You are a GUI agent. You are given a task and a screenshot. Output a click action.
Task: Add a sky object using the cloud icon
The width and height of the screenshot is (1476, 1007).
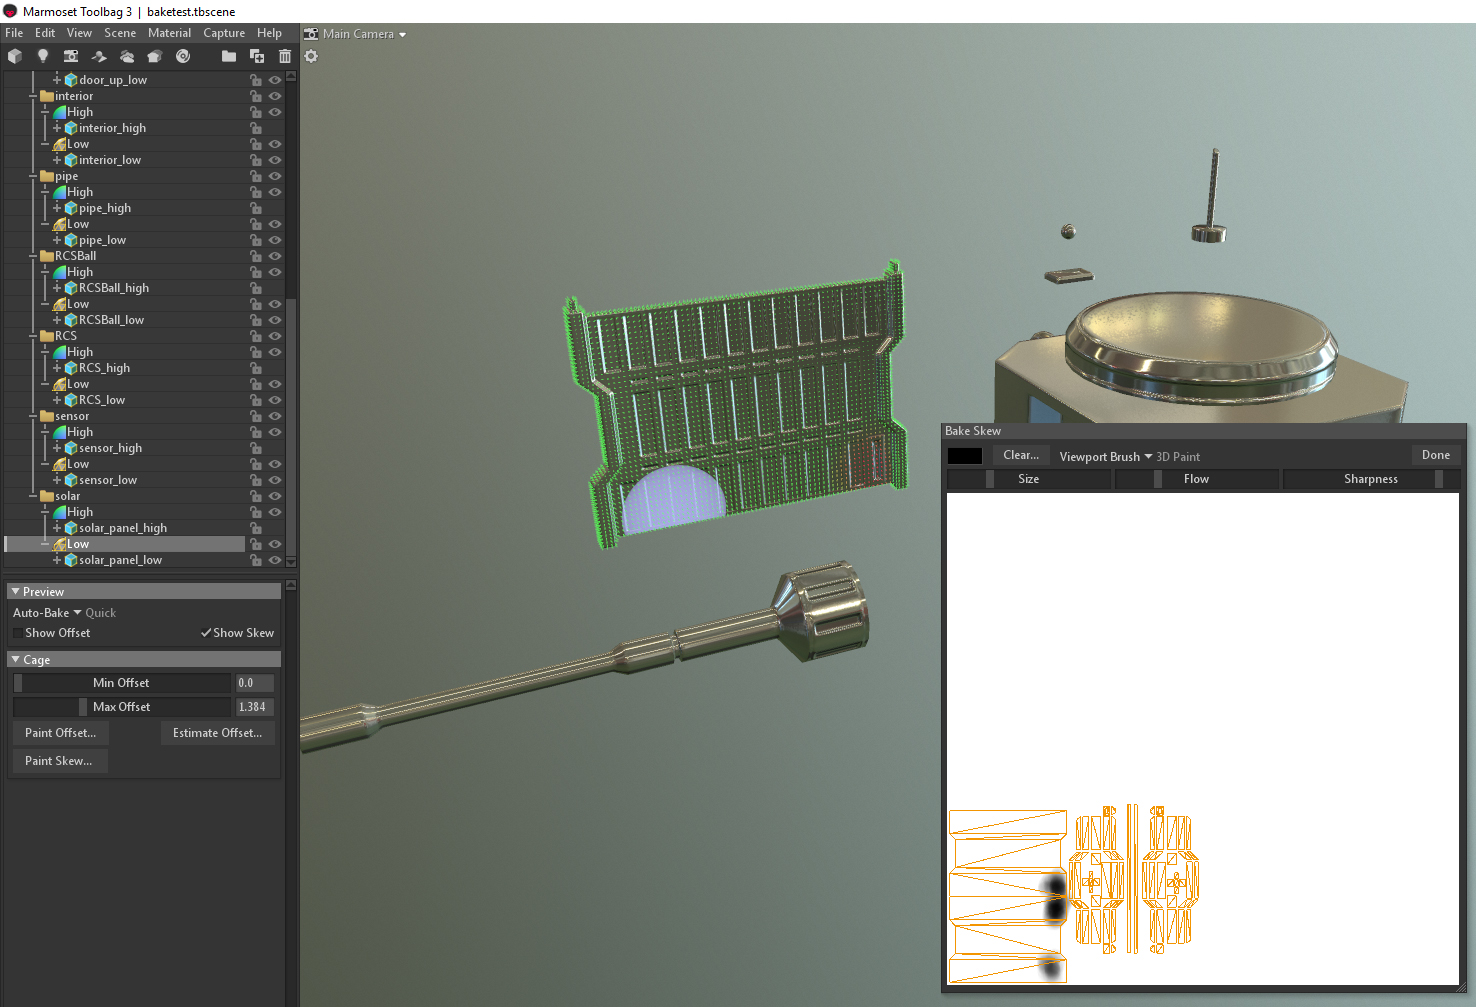126,56
